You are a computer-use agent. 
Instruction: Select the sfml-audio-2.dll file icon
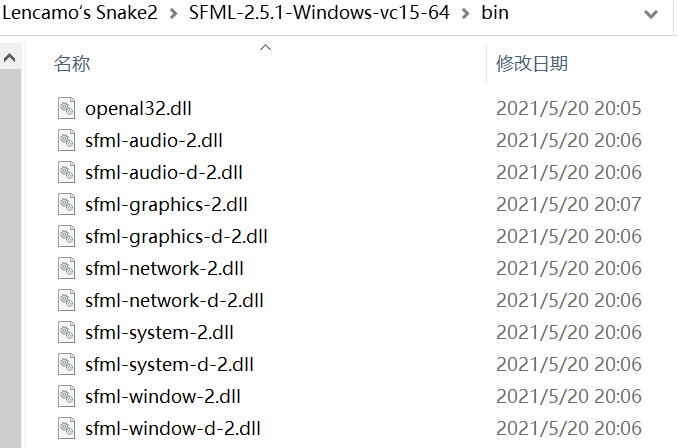67,140
